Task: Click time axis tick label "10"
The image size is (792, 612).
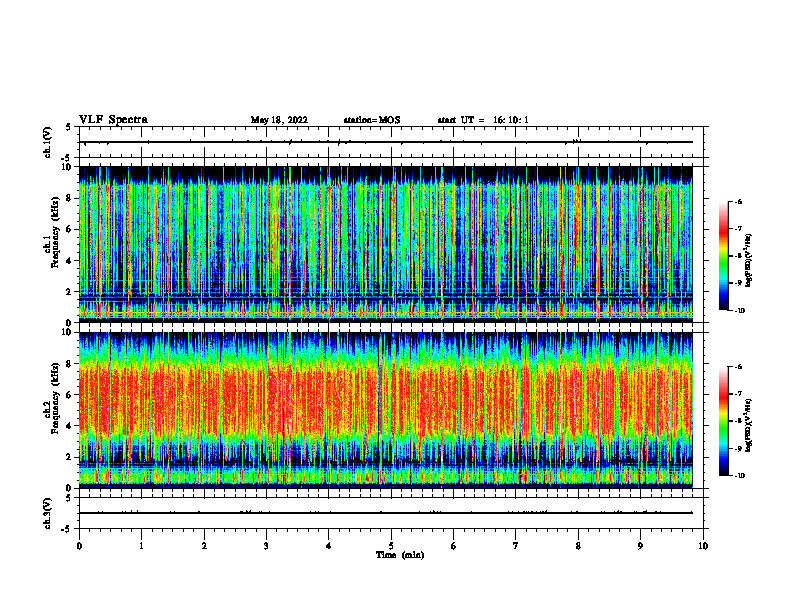Action: point(703,546)
